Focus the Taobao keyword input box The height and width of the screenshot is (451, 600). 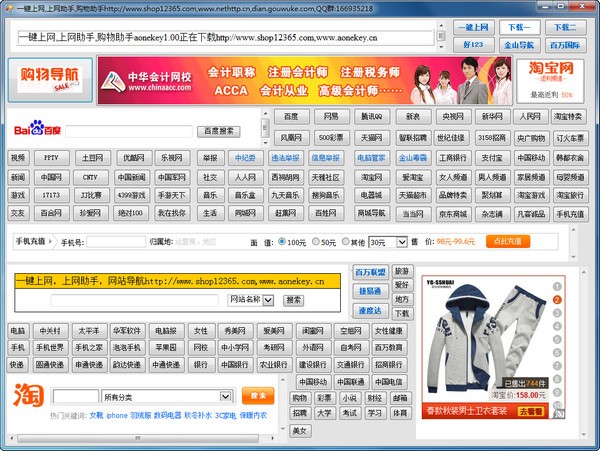(76, 397)
